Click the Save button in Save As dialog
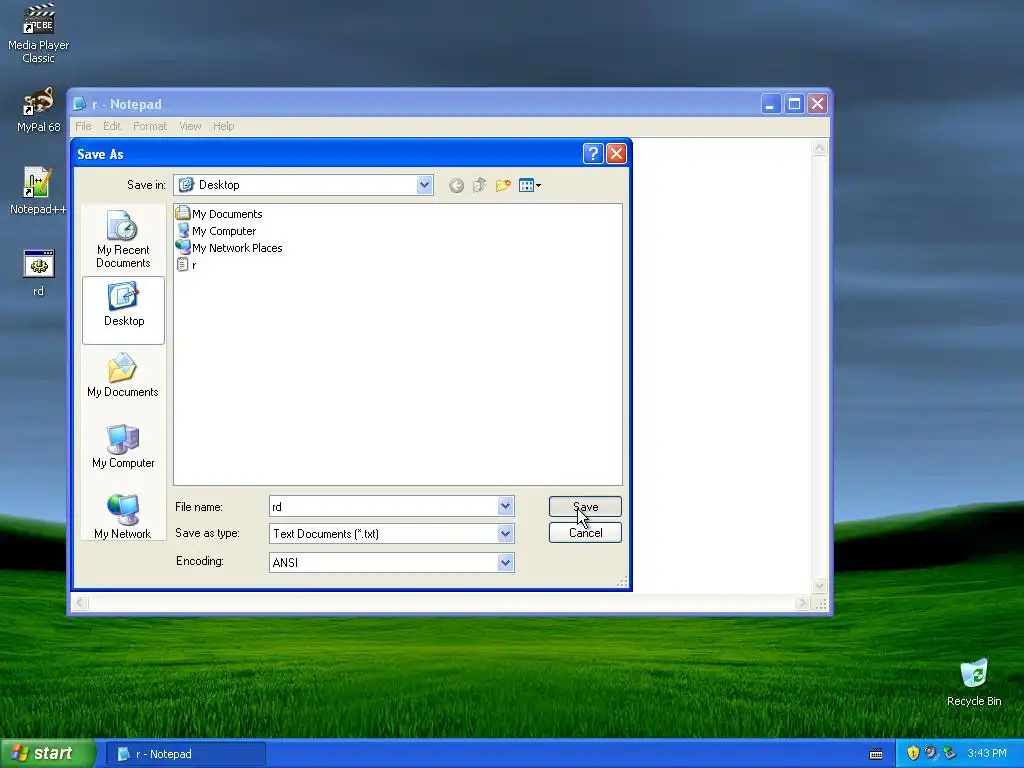 (x=585, y=507)
